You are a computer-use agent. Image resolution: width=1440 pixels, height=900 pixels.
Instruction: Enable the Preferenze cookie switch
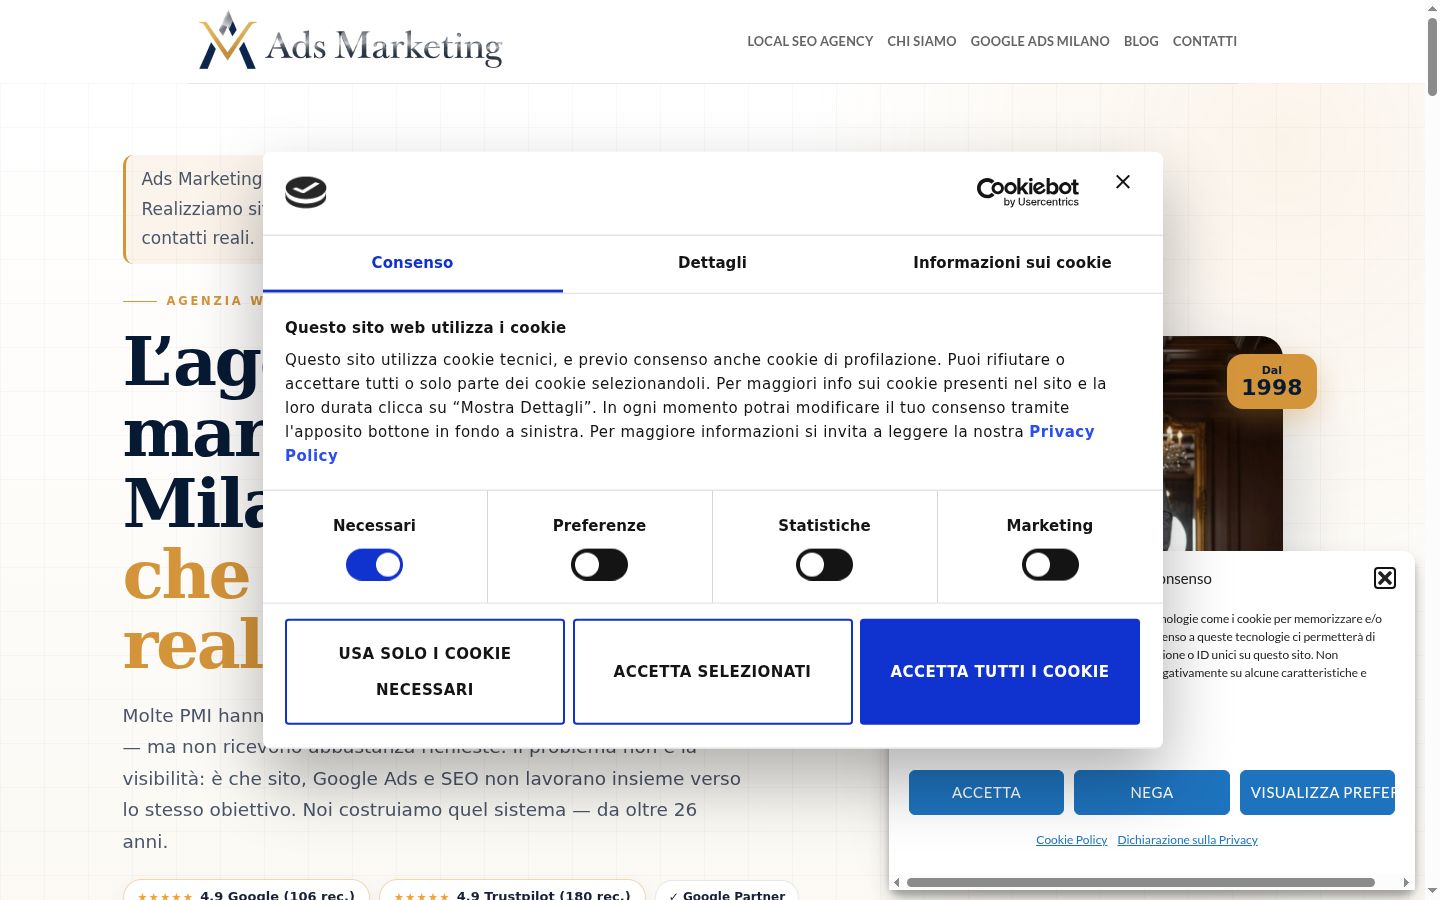pyautogui.click(x=599, y=565)
